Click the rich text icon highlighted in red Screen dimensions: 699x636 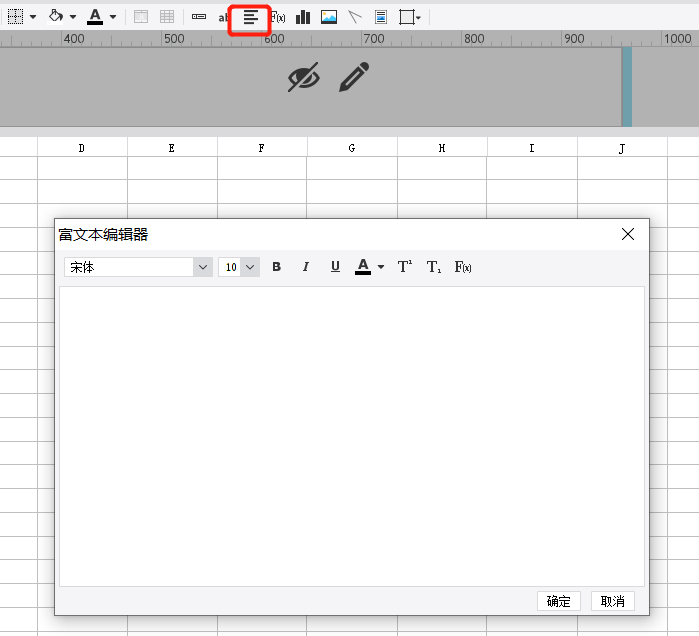[250, 17]
